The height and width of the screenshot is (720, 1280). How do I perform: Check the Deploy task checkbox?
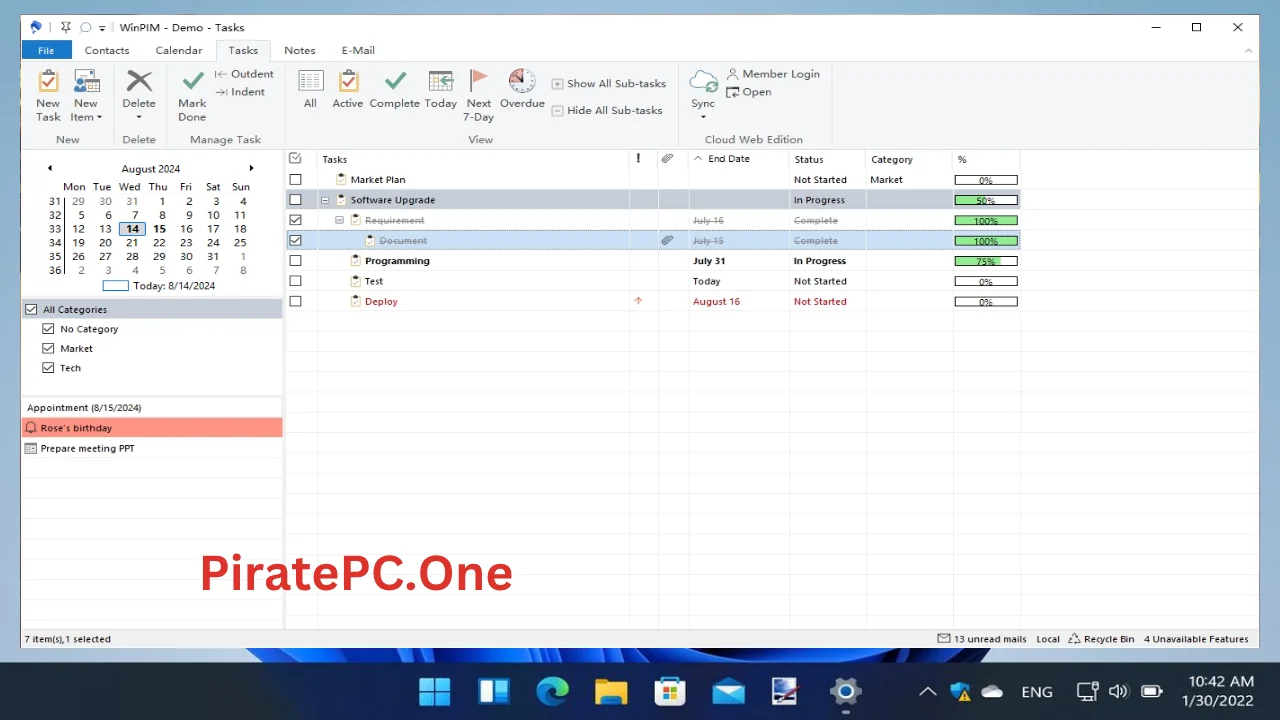(295, 301)
